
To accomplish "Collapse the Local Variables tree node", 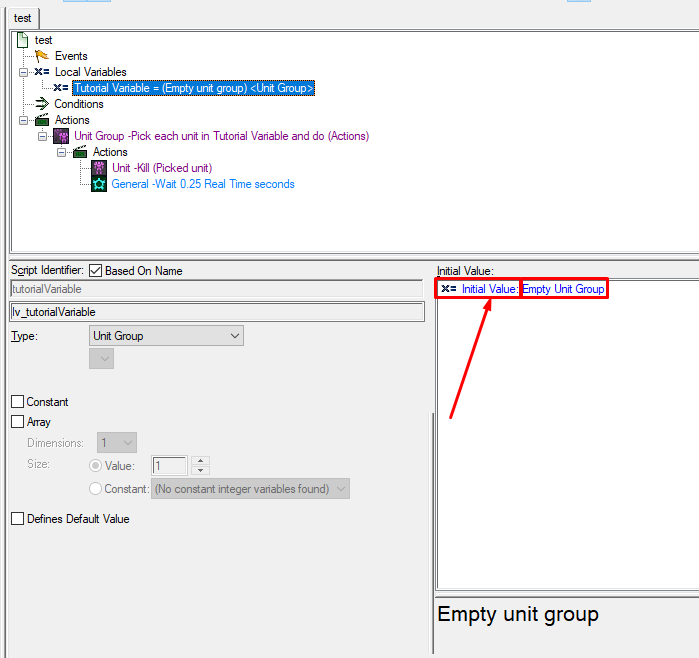I will pyautogui.click(x=23, y=72).
